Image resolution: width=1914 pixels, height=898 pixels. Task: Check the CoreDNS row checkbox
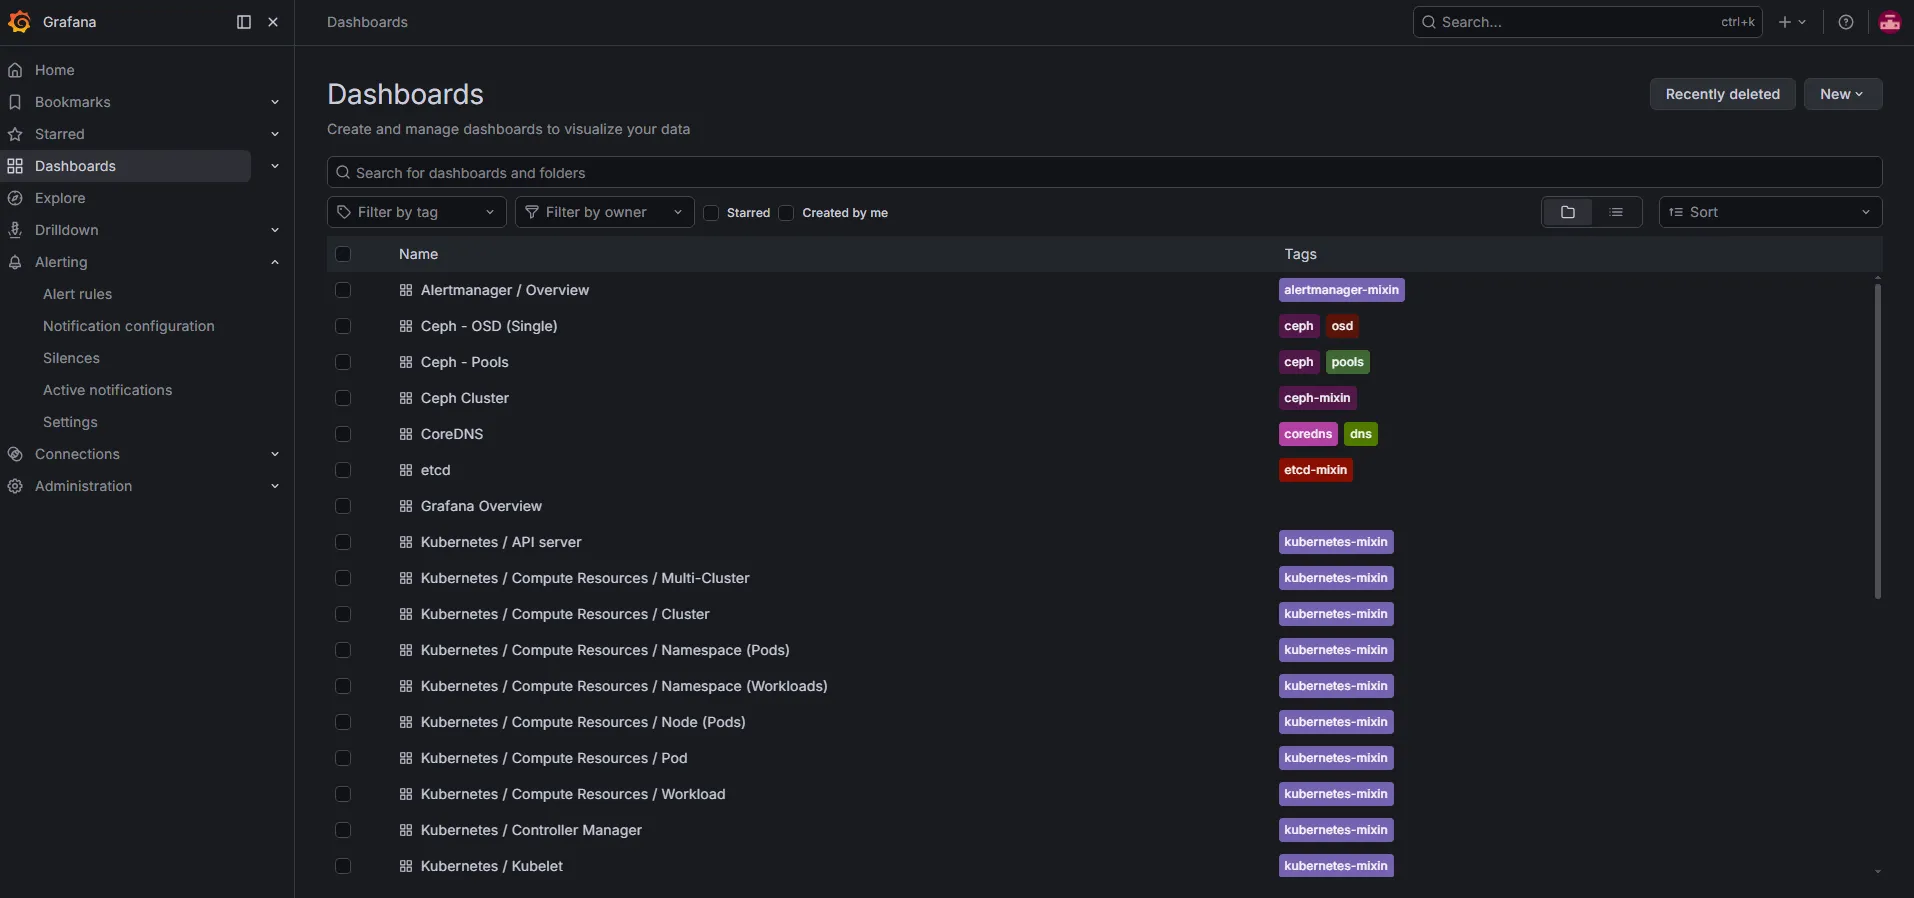(343, 434)
